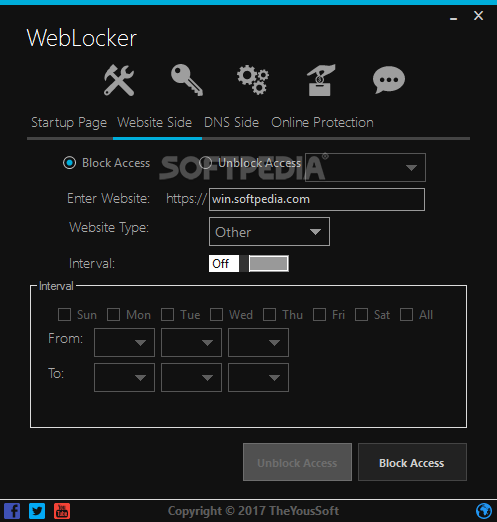
Task: Click the Block Access button at bottom
Action: tap(412, 462)
